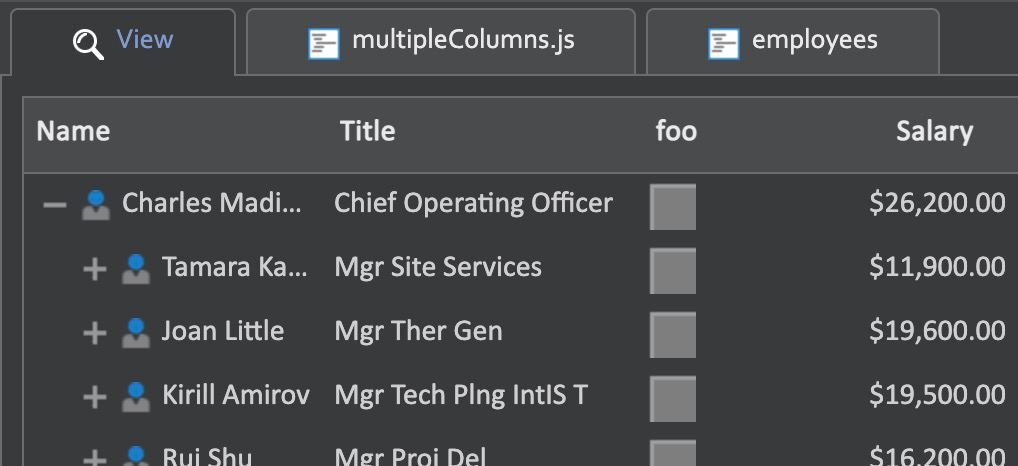
Task: Expand the Kirill Amirov node
Action: pos(94,396)
